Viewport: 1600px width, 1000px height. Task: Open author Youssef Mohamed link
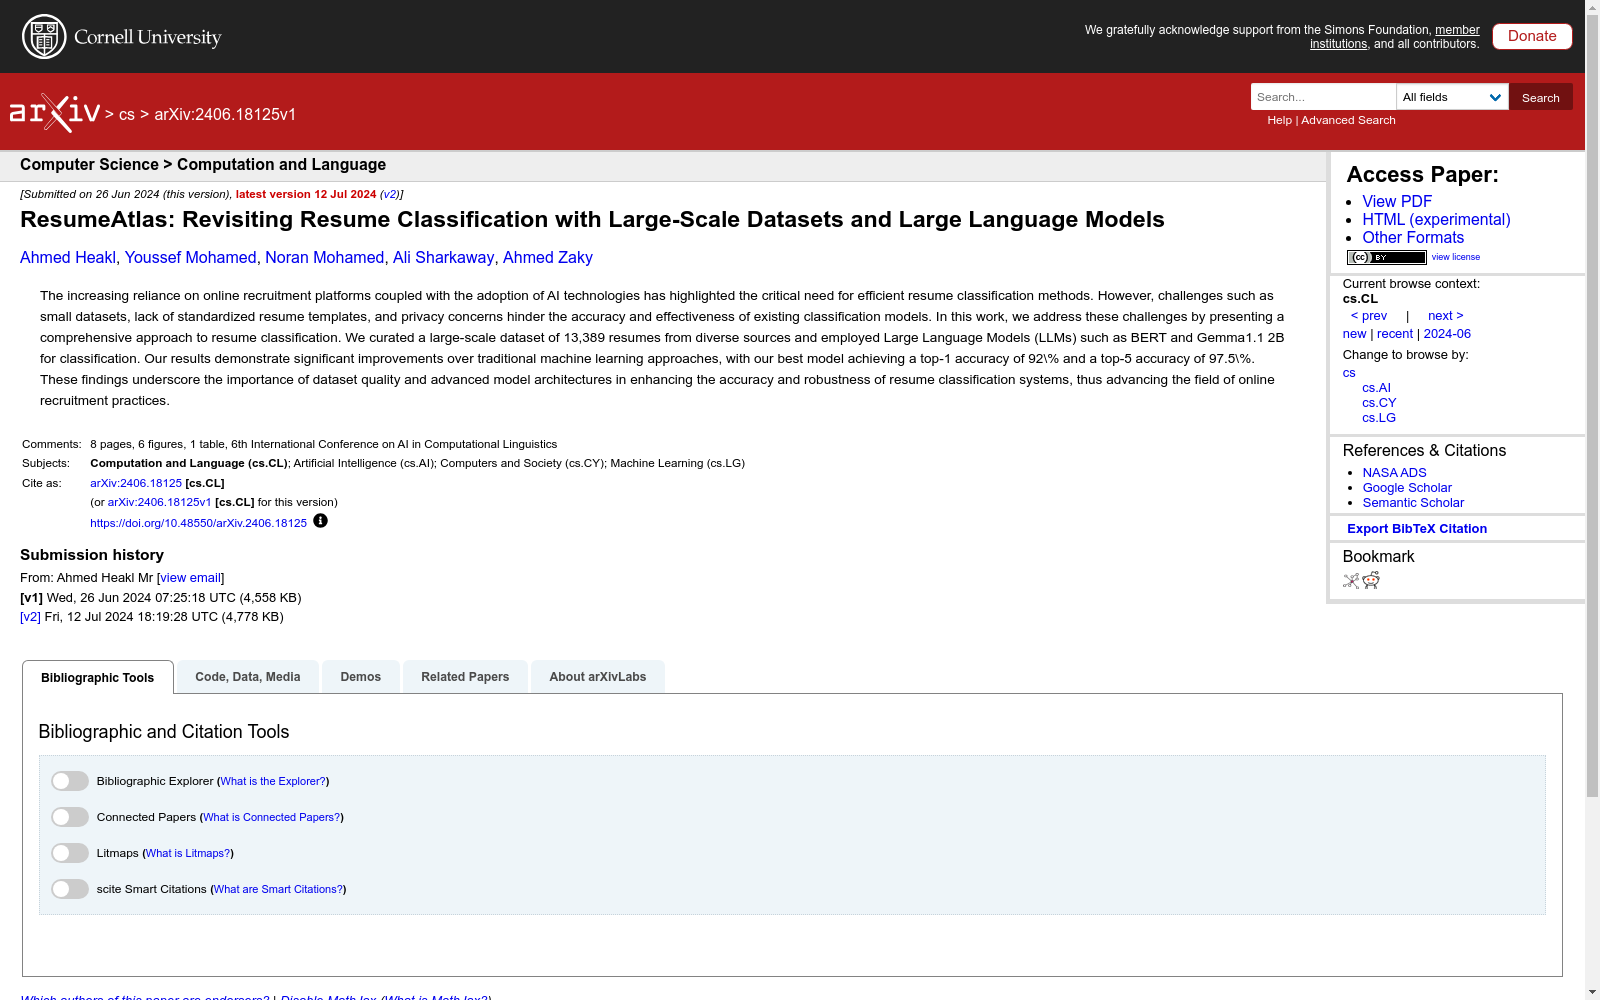point(191,258)
